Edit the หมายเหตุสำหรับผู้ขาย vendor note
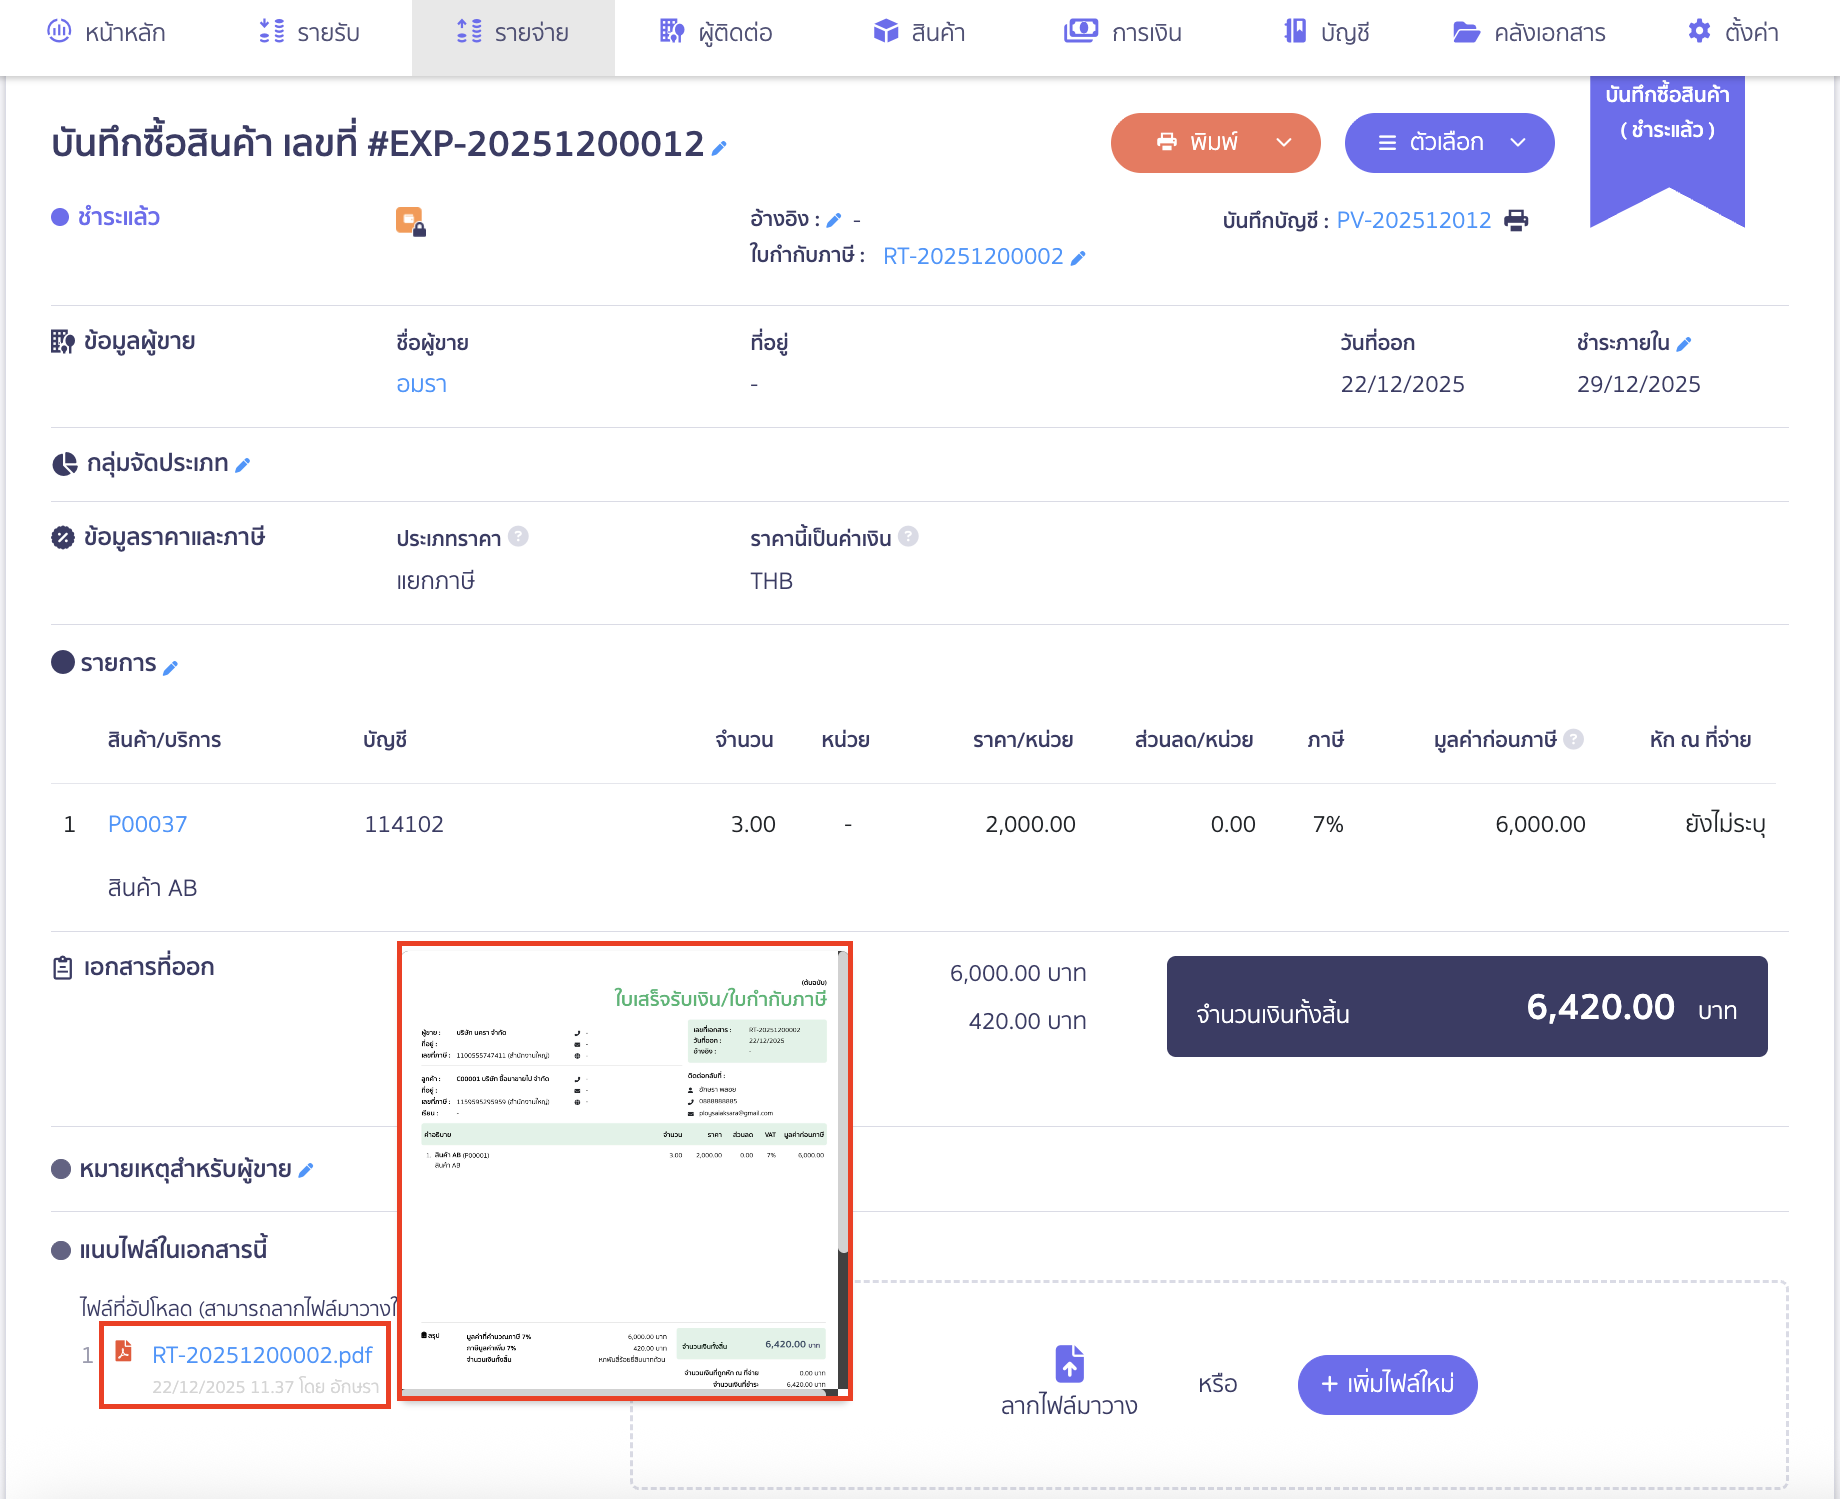The image size is (1840, 1499). pos(306,1170)
